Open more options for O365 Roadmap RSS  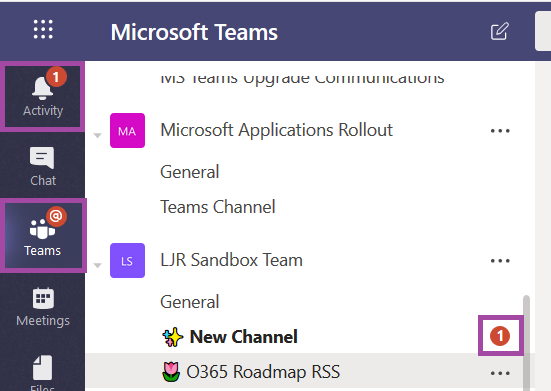500,373
